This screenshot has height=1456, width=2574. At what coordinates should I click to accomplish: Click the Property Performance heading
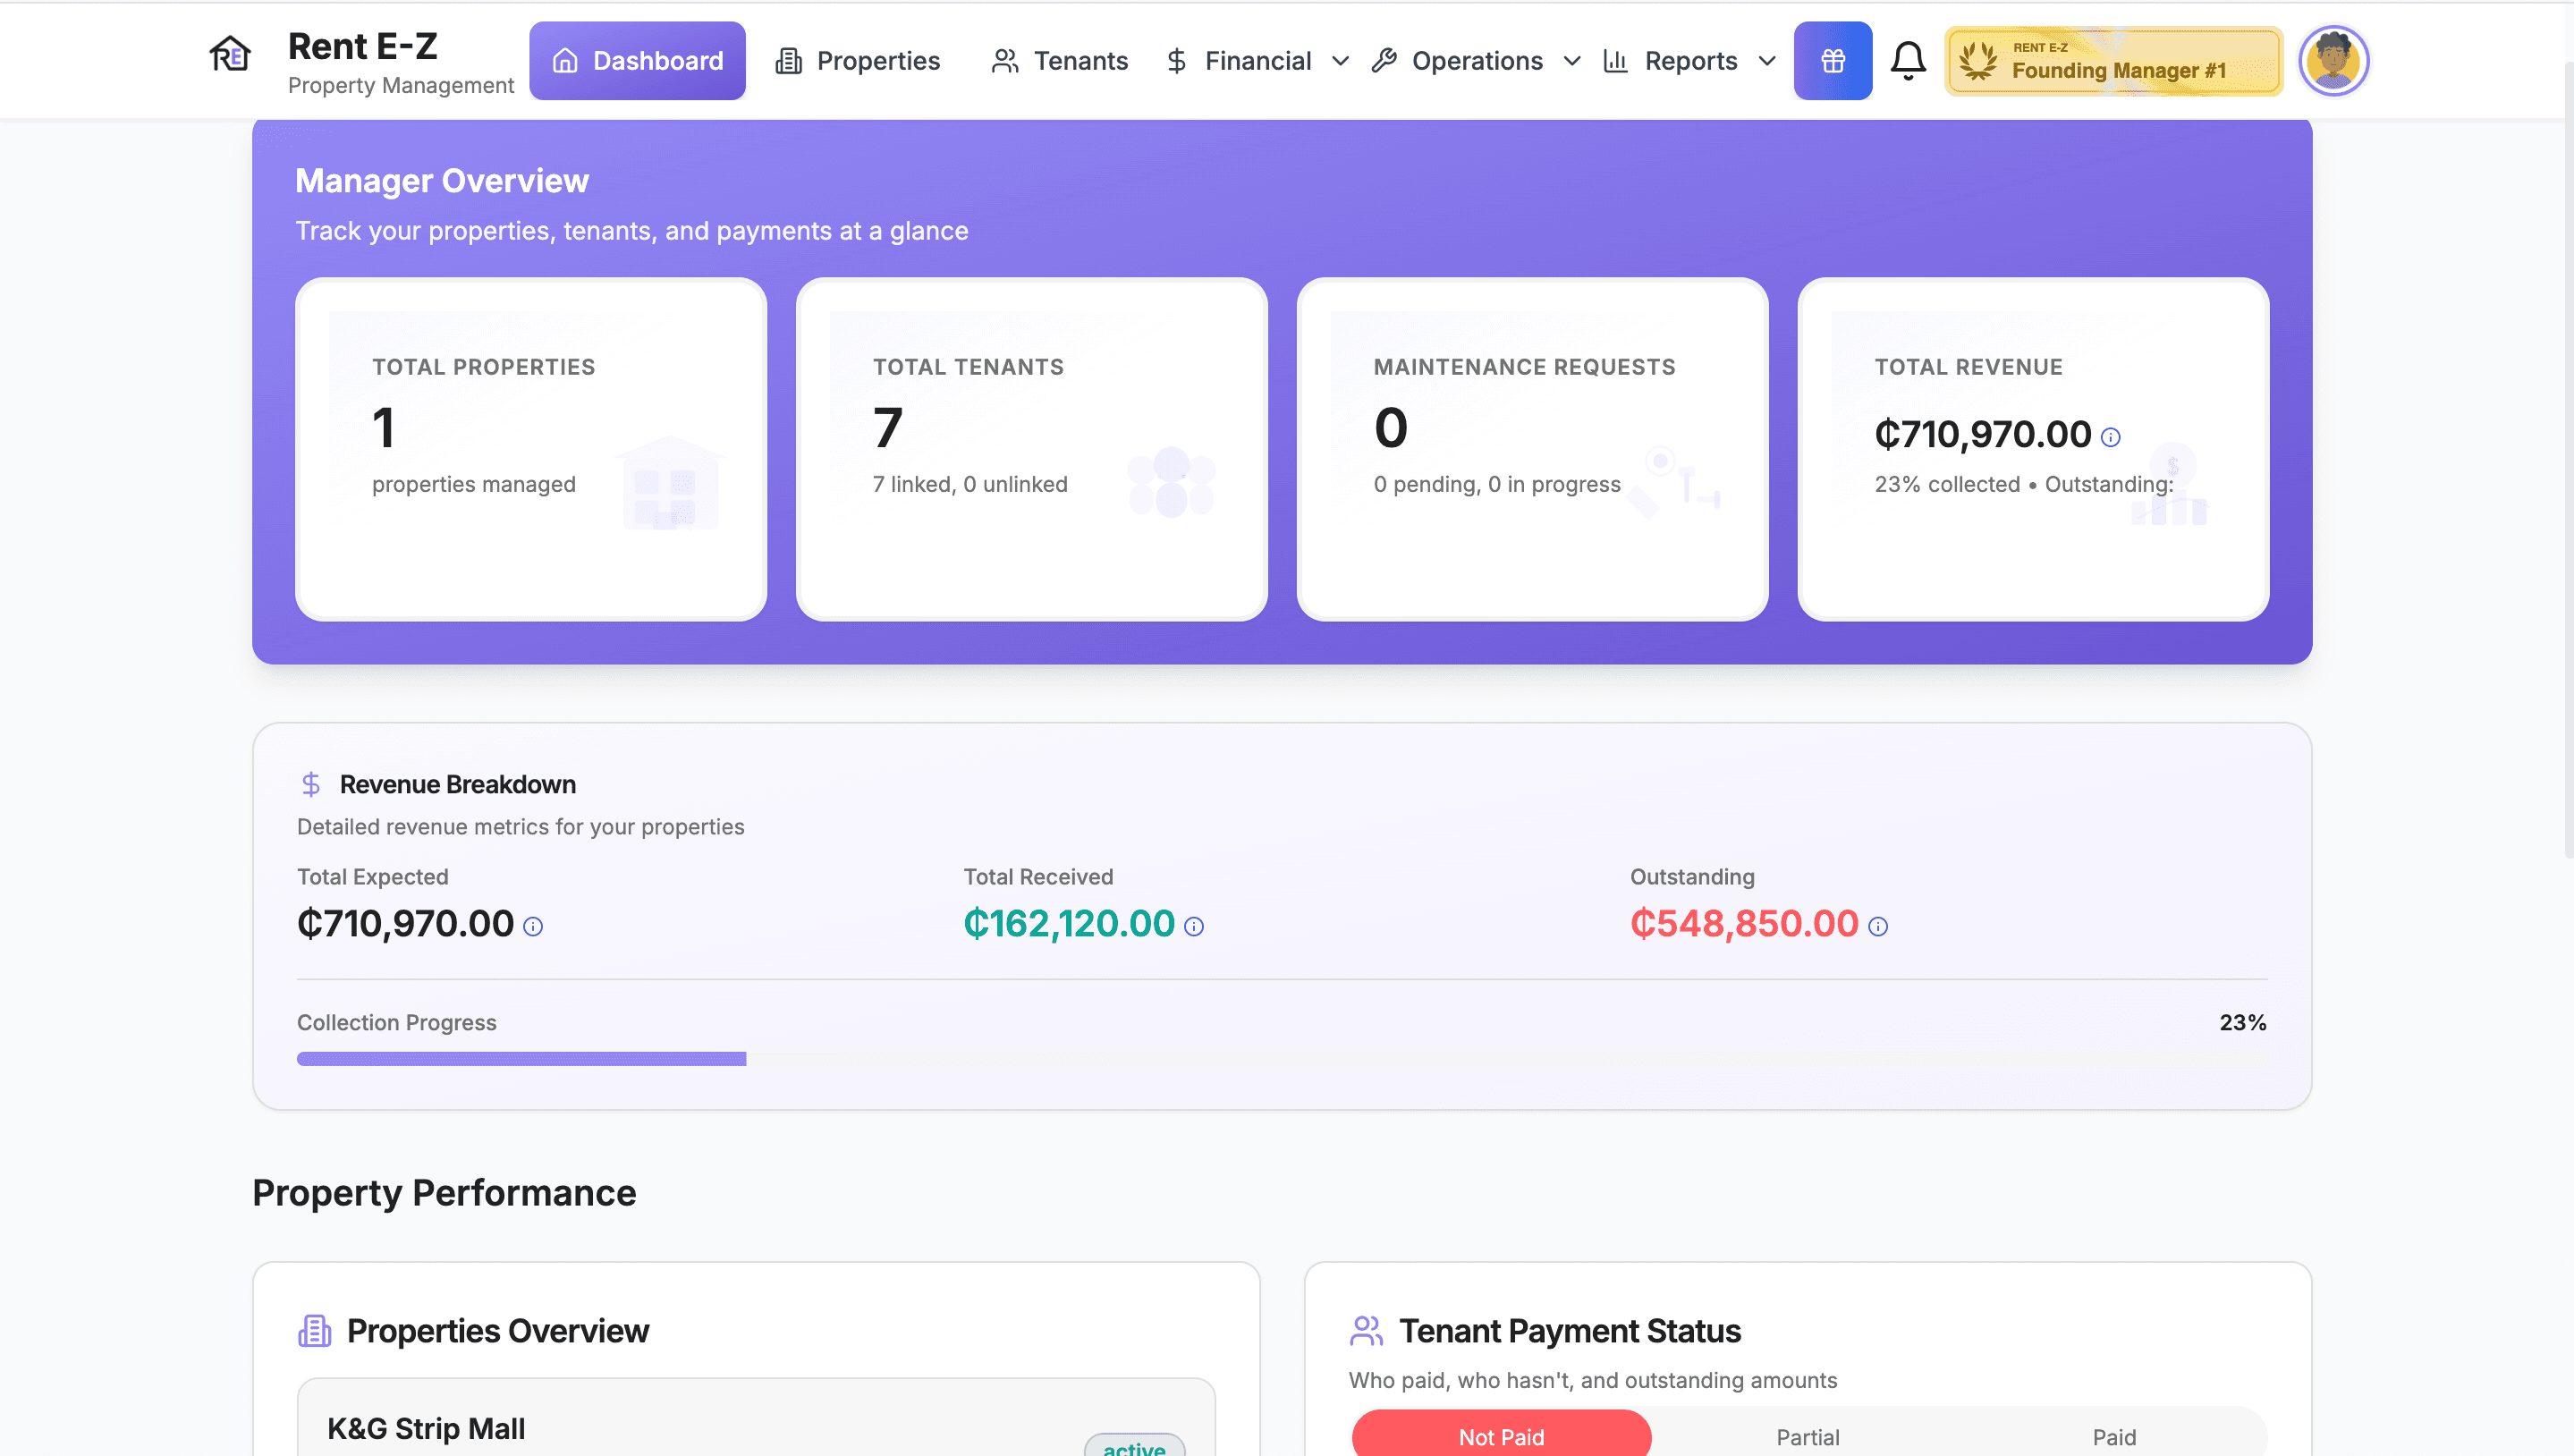pyautogui.click(x=444, y=1193)
